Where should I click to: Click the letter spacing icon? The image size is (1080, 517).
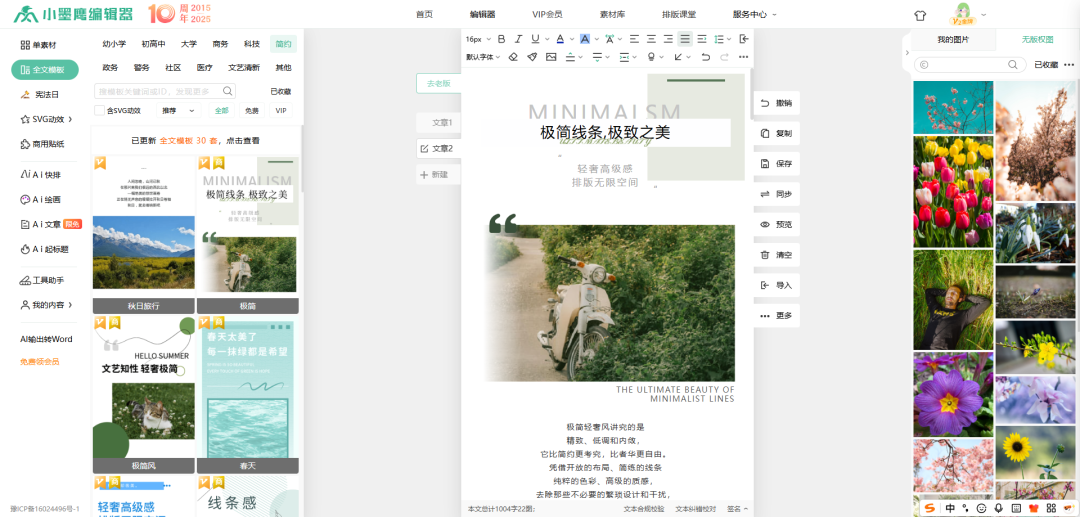click(610, 39)
